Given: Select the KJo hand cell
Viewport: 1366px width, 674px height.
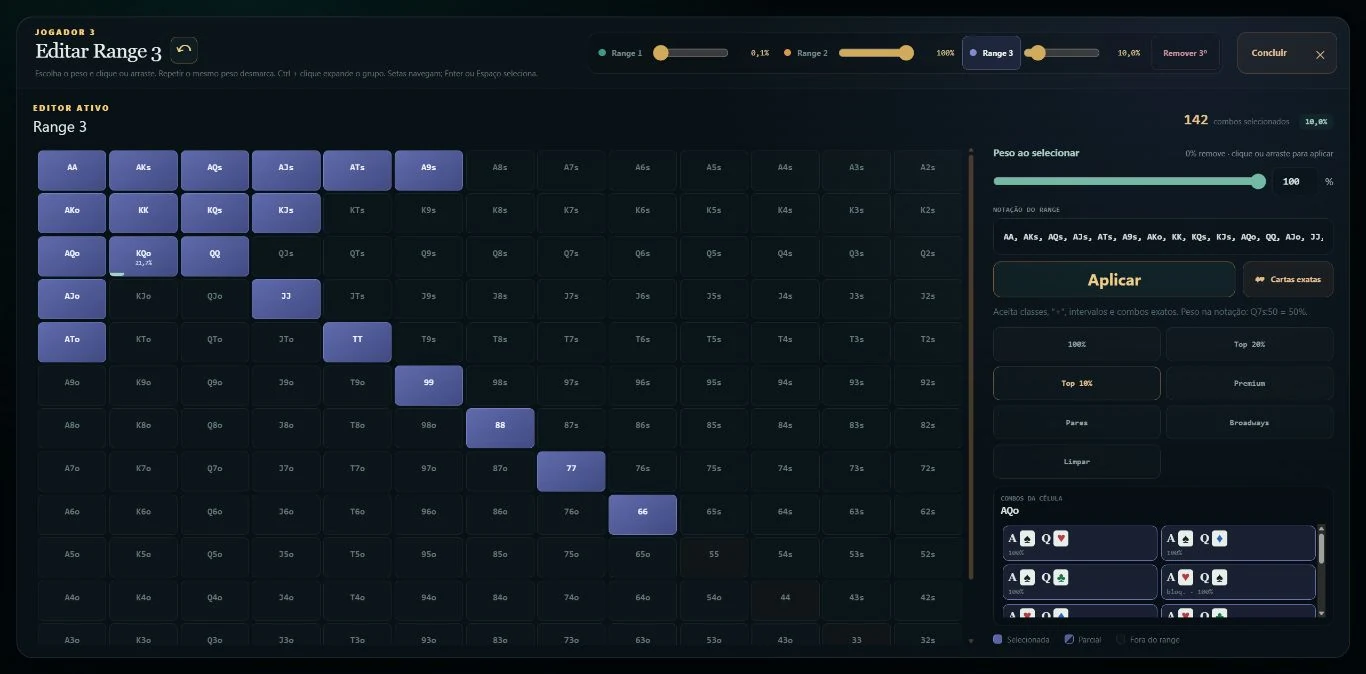Looking at the screenshot, I should coord(143,299).
